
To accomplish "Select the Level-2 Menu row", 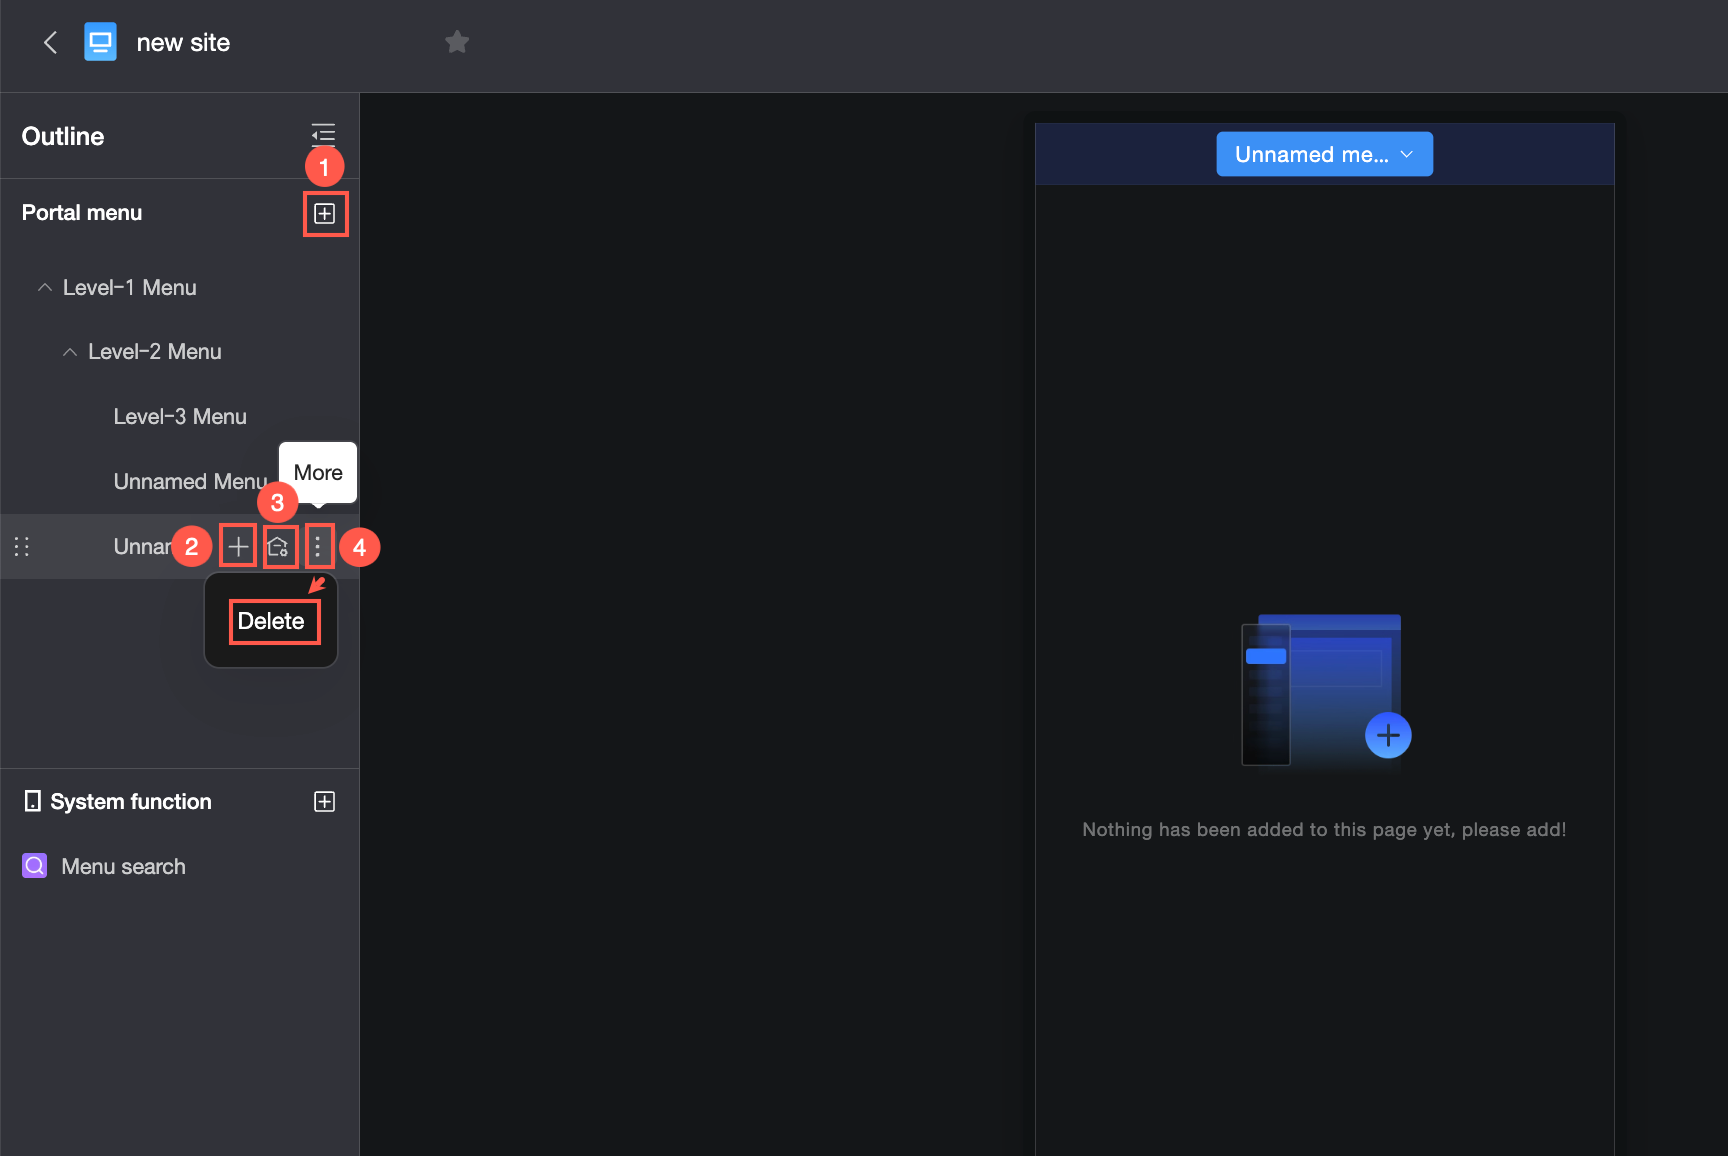I will pos(180,352).
